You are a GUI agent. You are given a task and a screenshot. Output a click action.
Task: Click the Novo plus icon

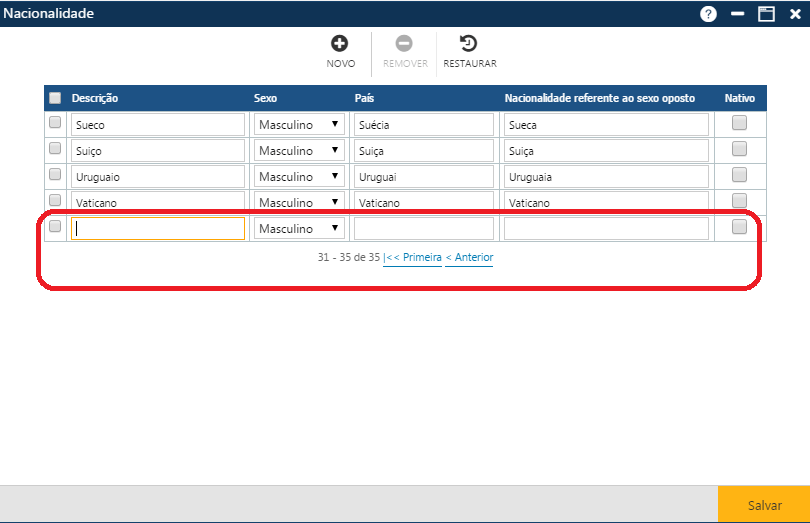(340, 43)
